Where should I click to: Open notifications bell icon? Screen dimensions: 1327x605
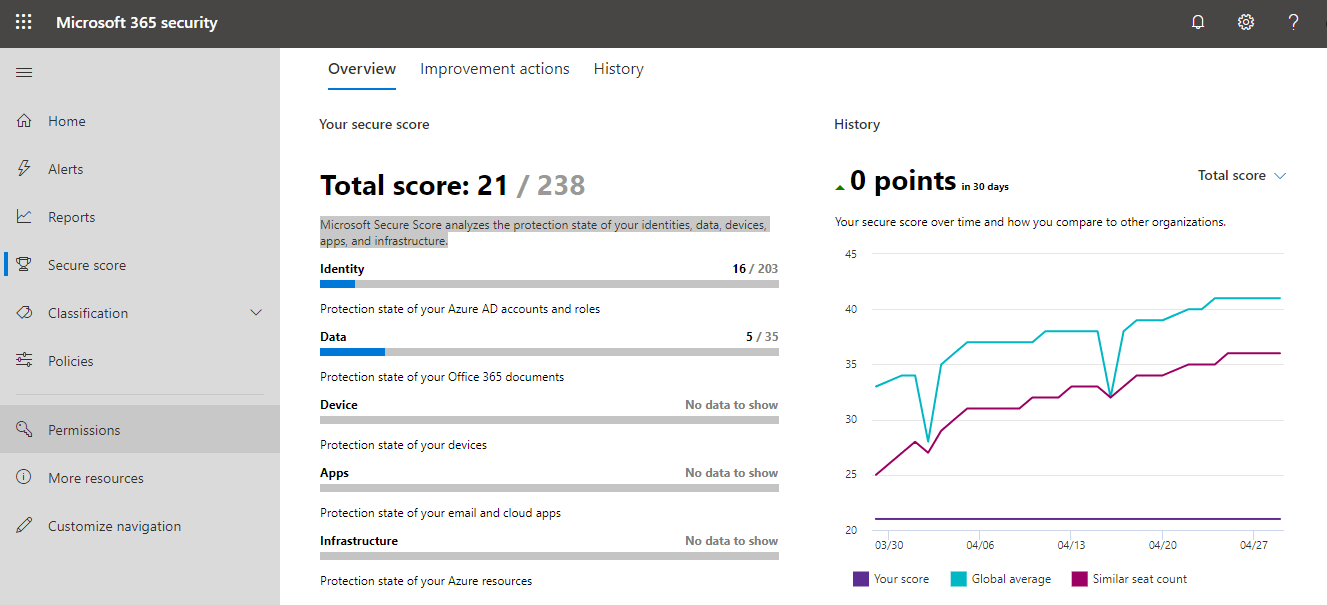(x=1198, y=22)
